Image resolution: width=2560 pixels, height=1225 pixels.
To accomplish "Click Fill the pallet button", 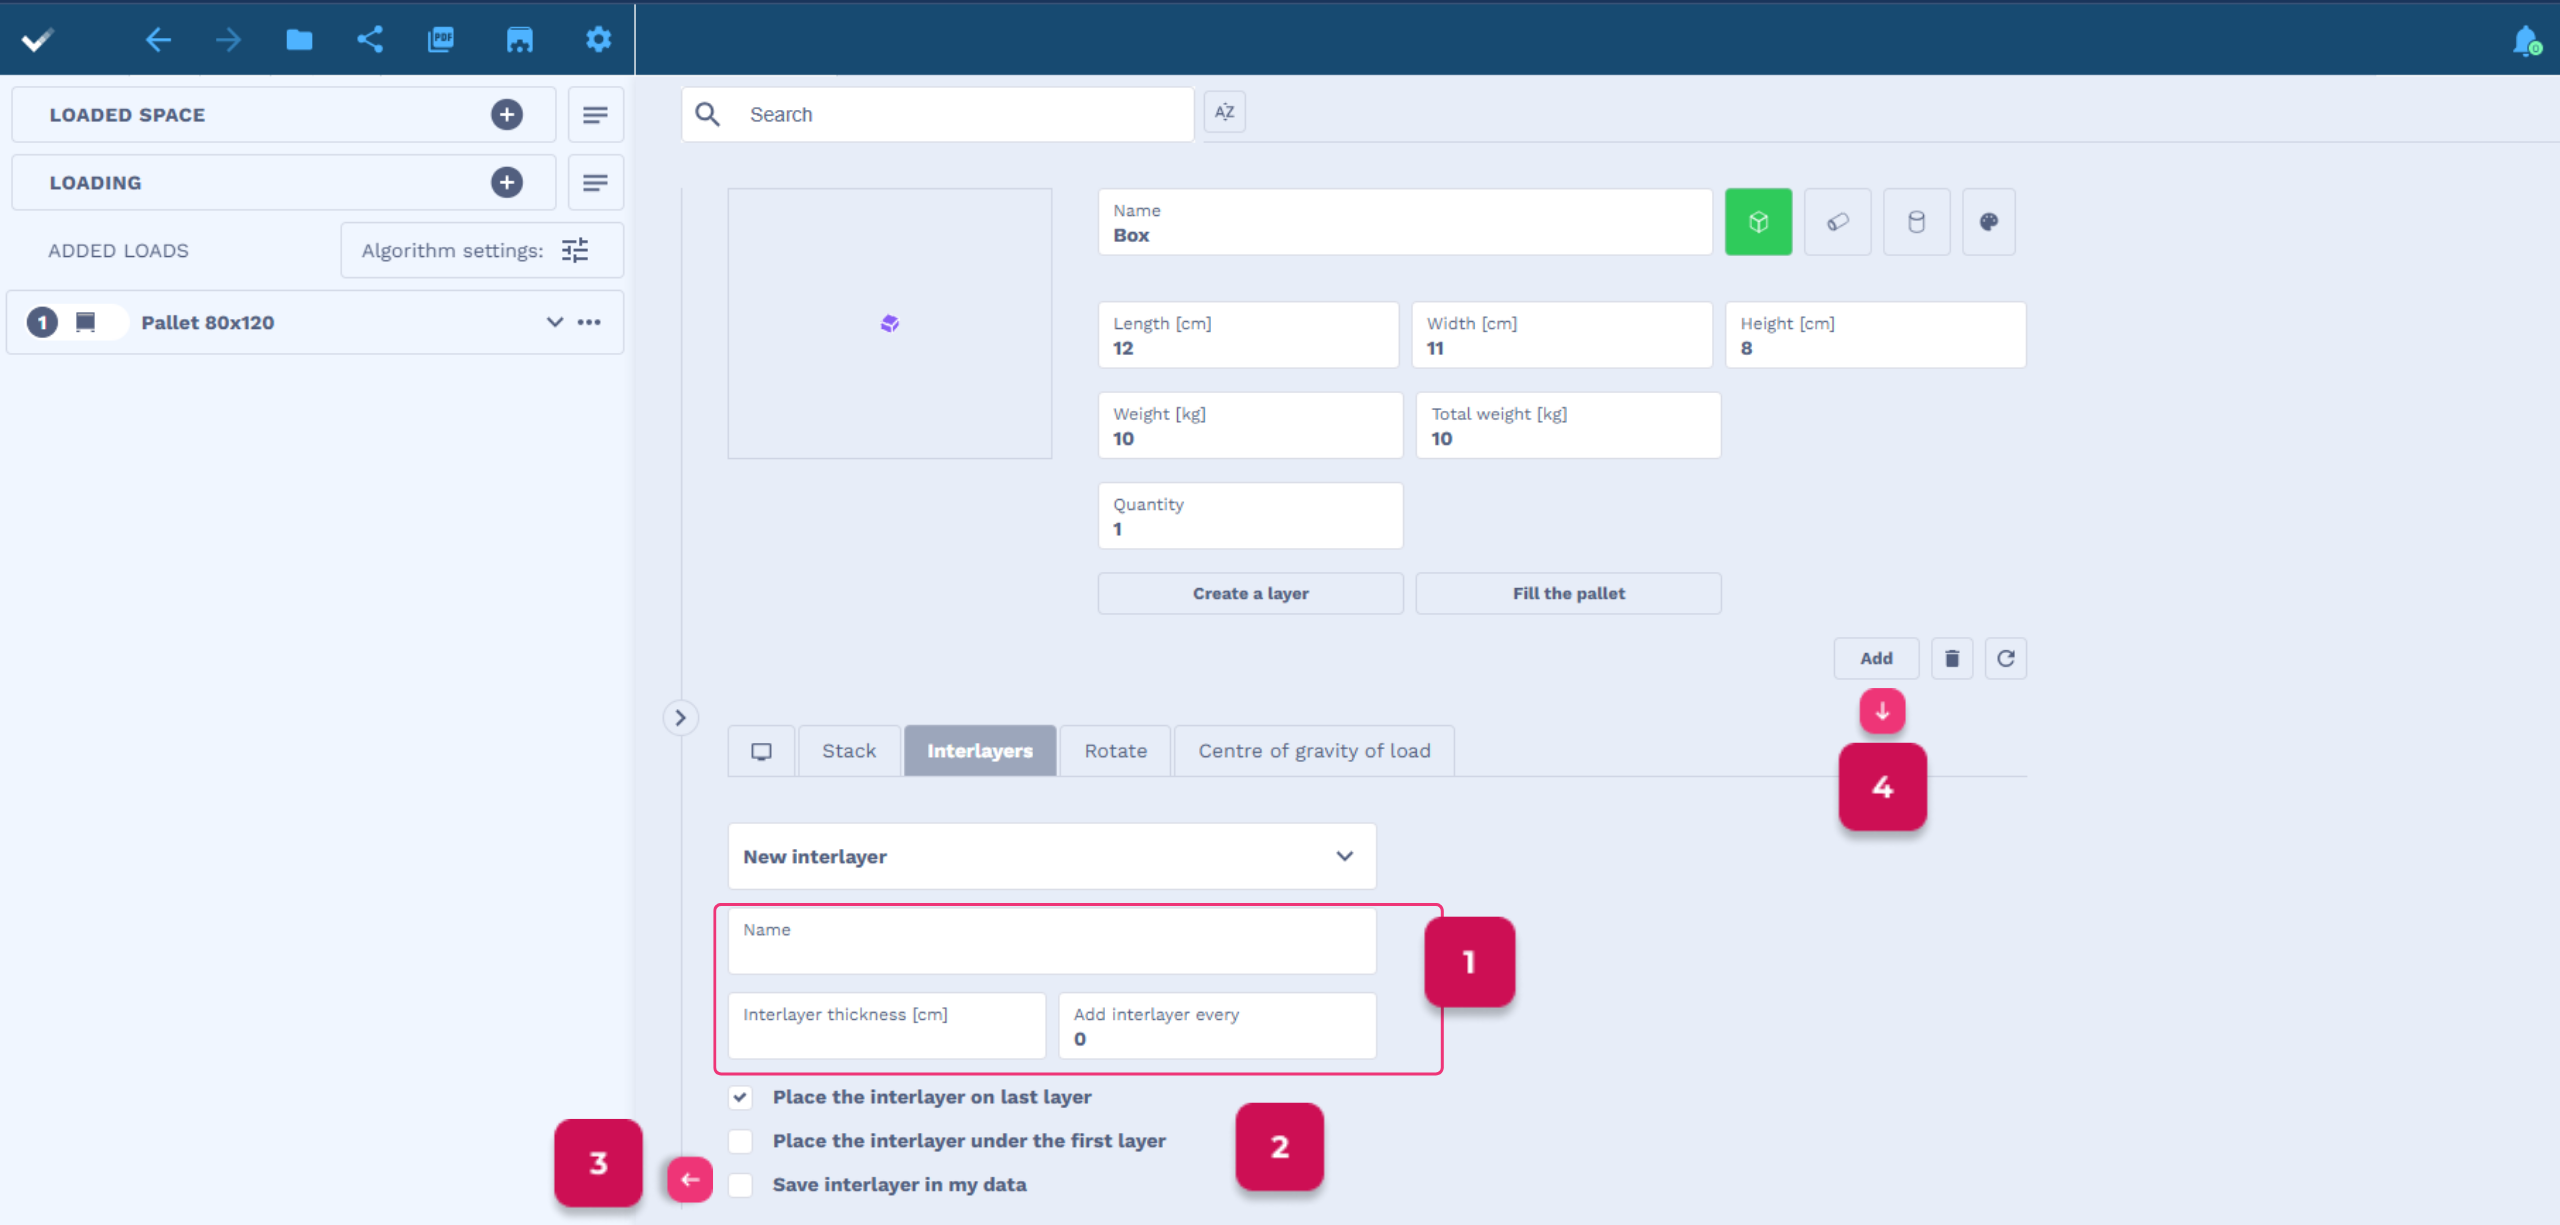I will click(x=1568, y=593).
